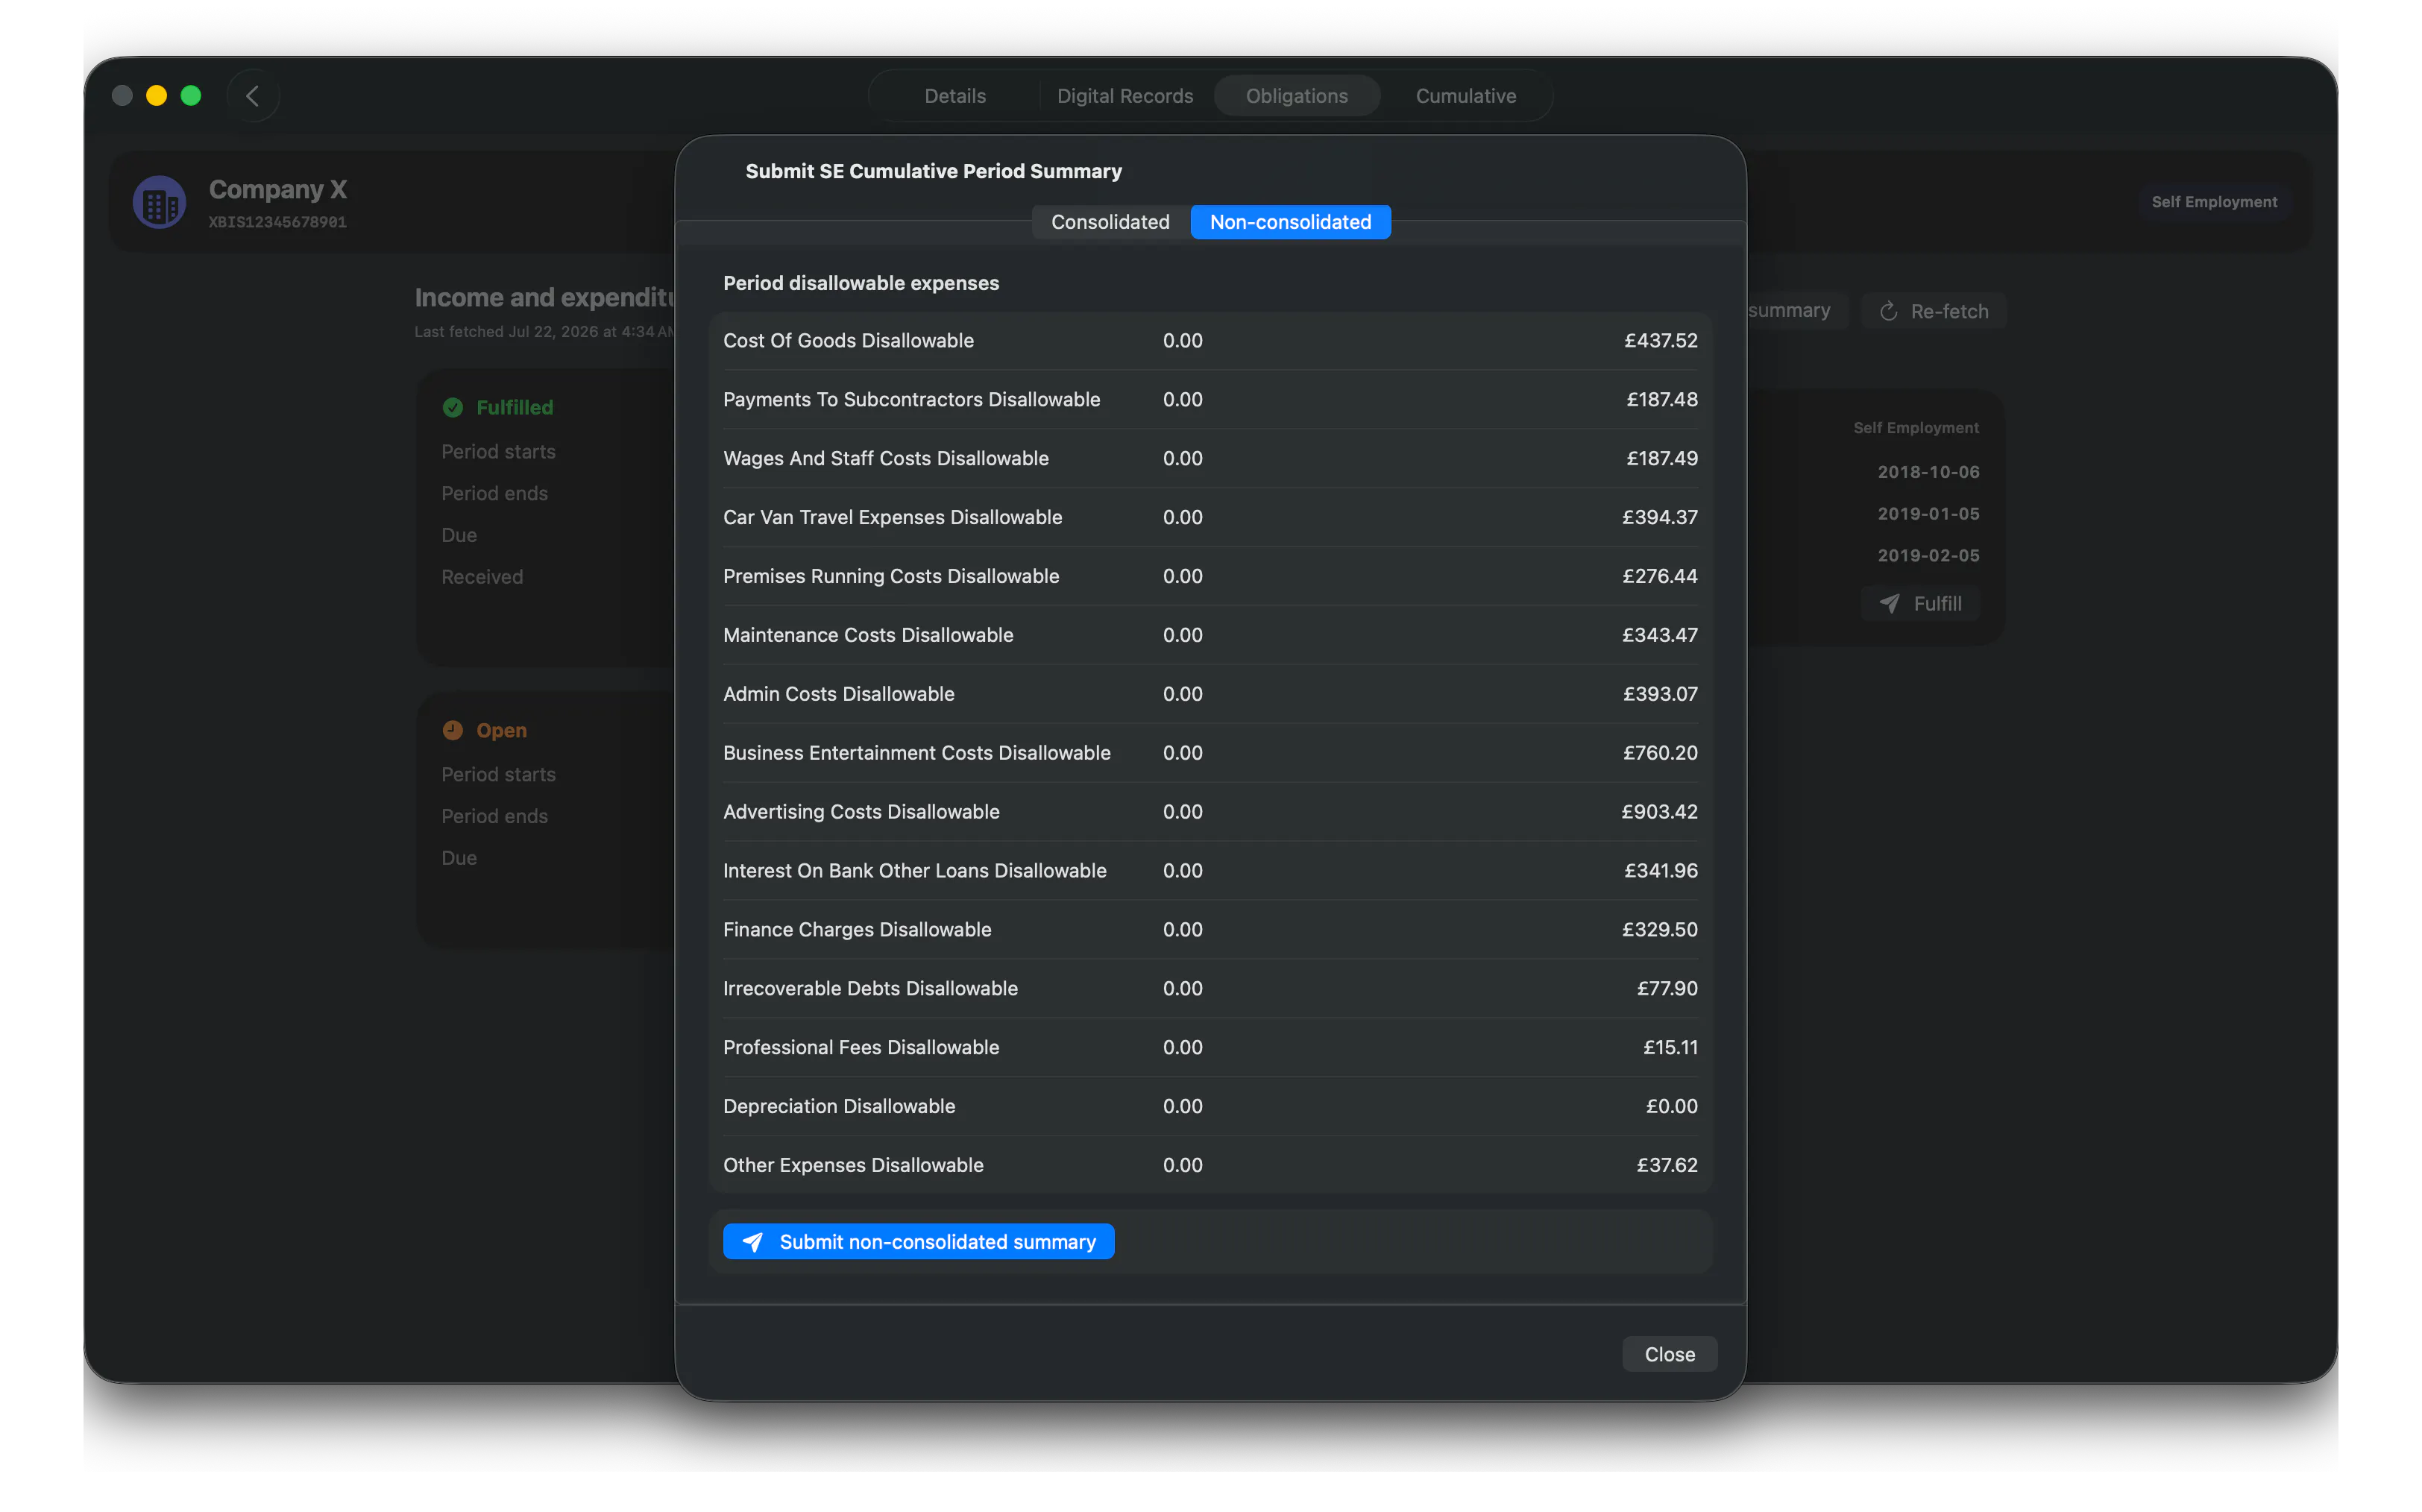
Task: Edit Interest On Bank Other Loans field
Action: [x=1182, y=871]
